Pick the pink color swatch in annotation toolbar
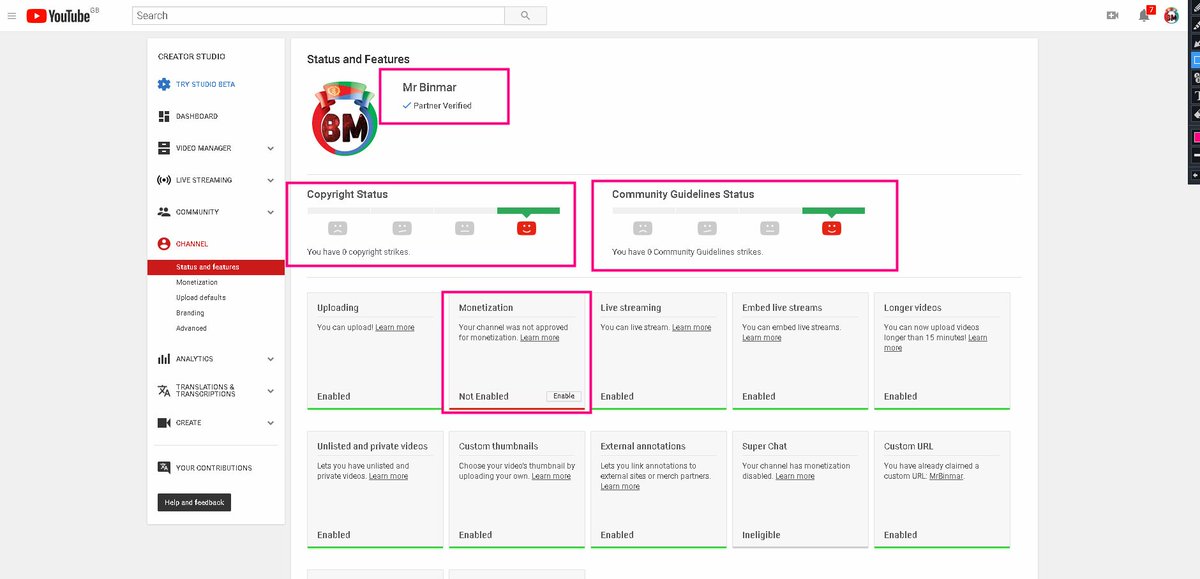The width and height of the screenshot is (1200, 579). pos(1195,137)
